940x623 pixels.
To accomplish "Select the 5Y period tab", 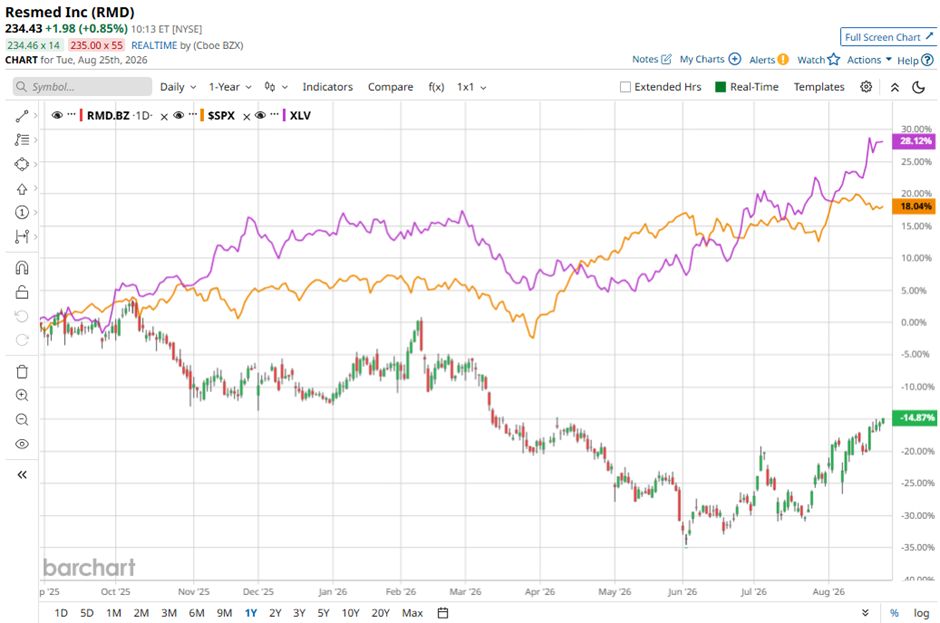I will 324,613.
